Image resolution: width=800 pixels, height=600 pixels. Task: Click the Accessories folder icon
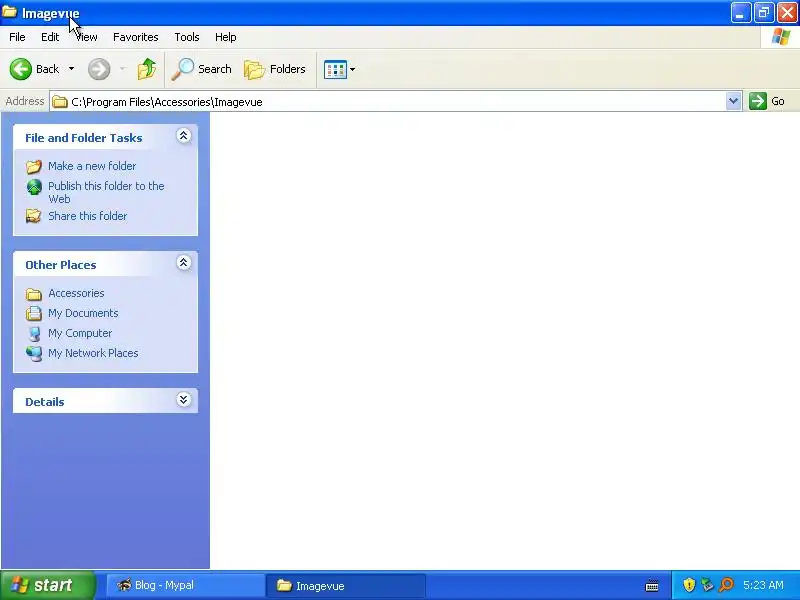pyautogui.click(x=34, y=294)
